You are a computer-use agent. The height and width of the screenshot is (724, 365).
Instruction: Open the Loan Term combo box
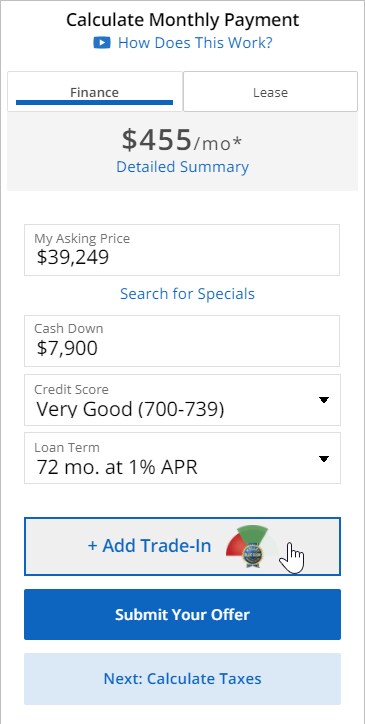tap(182, 458)
